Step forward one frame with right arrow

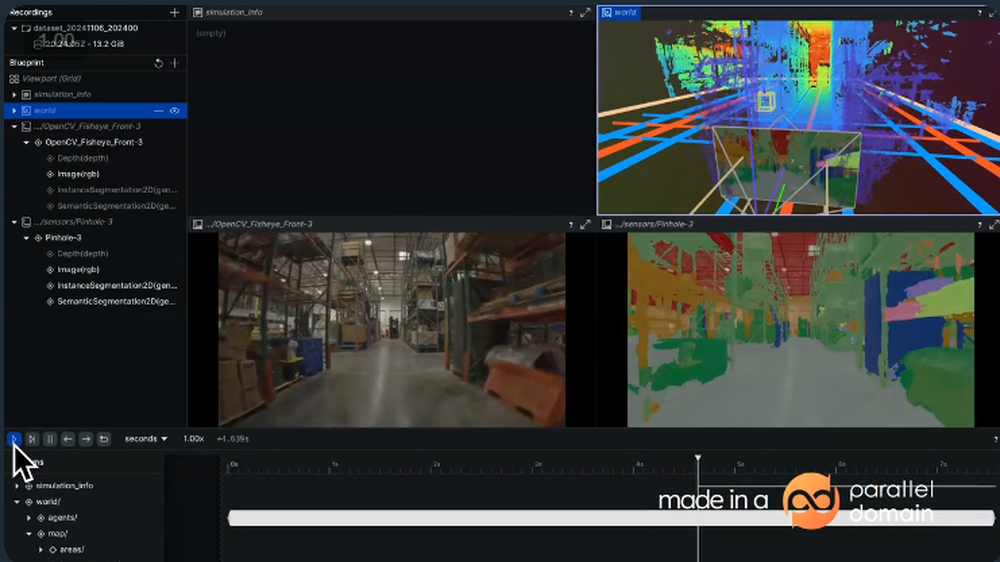[x=85, y=439]
